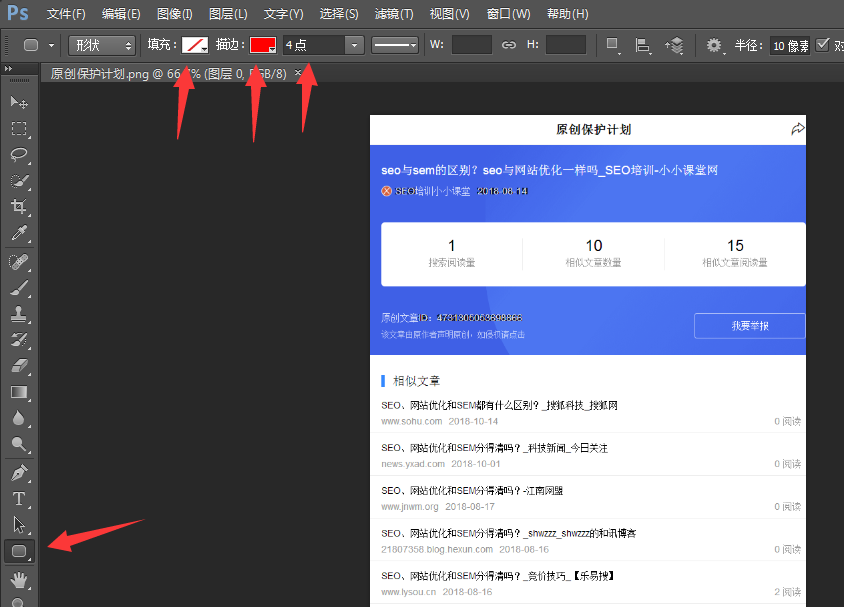Open the 编辑(E) menu
This screenshot has width=844, height=607.
(121, 13)
